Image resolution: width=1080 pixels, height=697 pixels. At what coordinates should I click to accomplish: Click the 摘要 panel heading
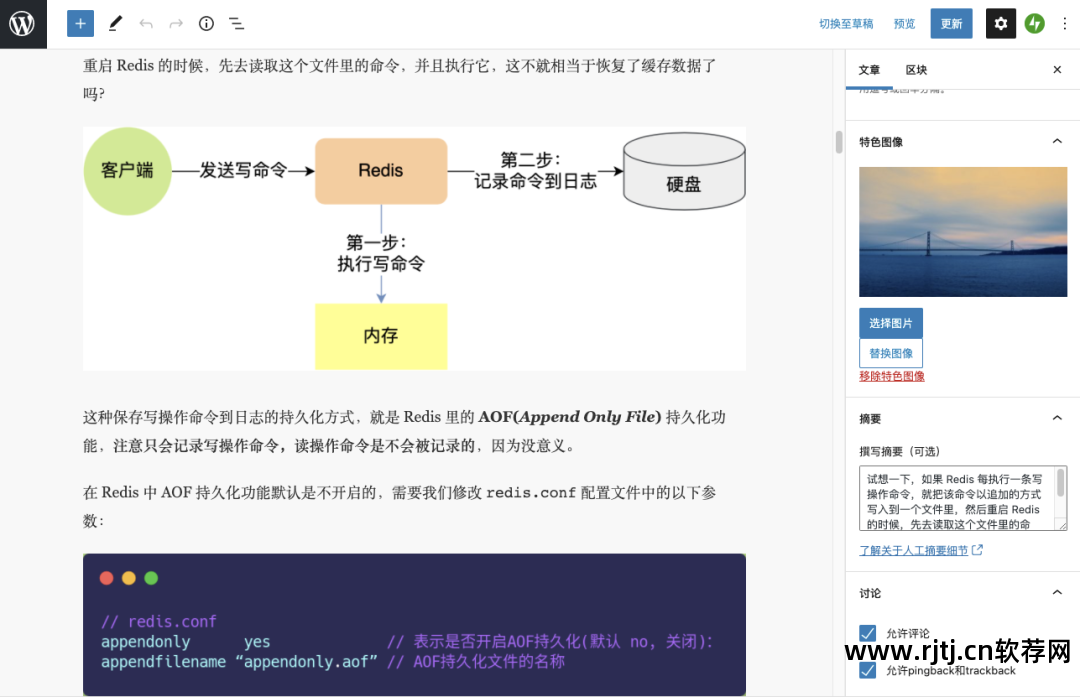[870, 419]
